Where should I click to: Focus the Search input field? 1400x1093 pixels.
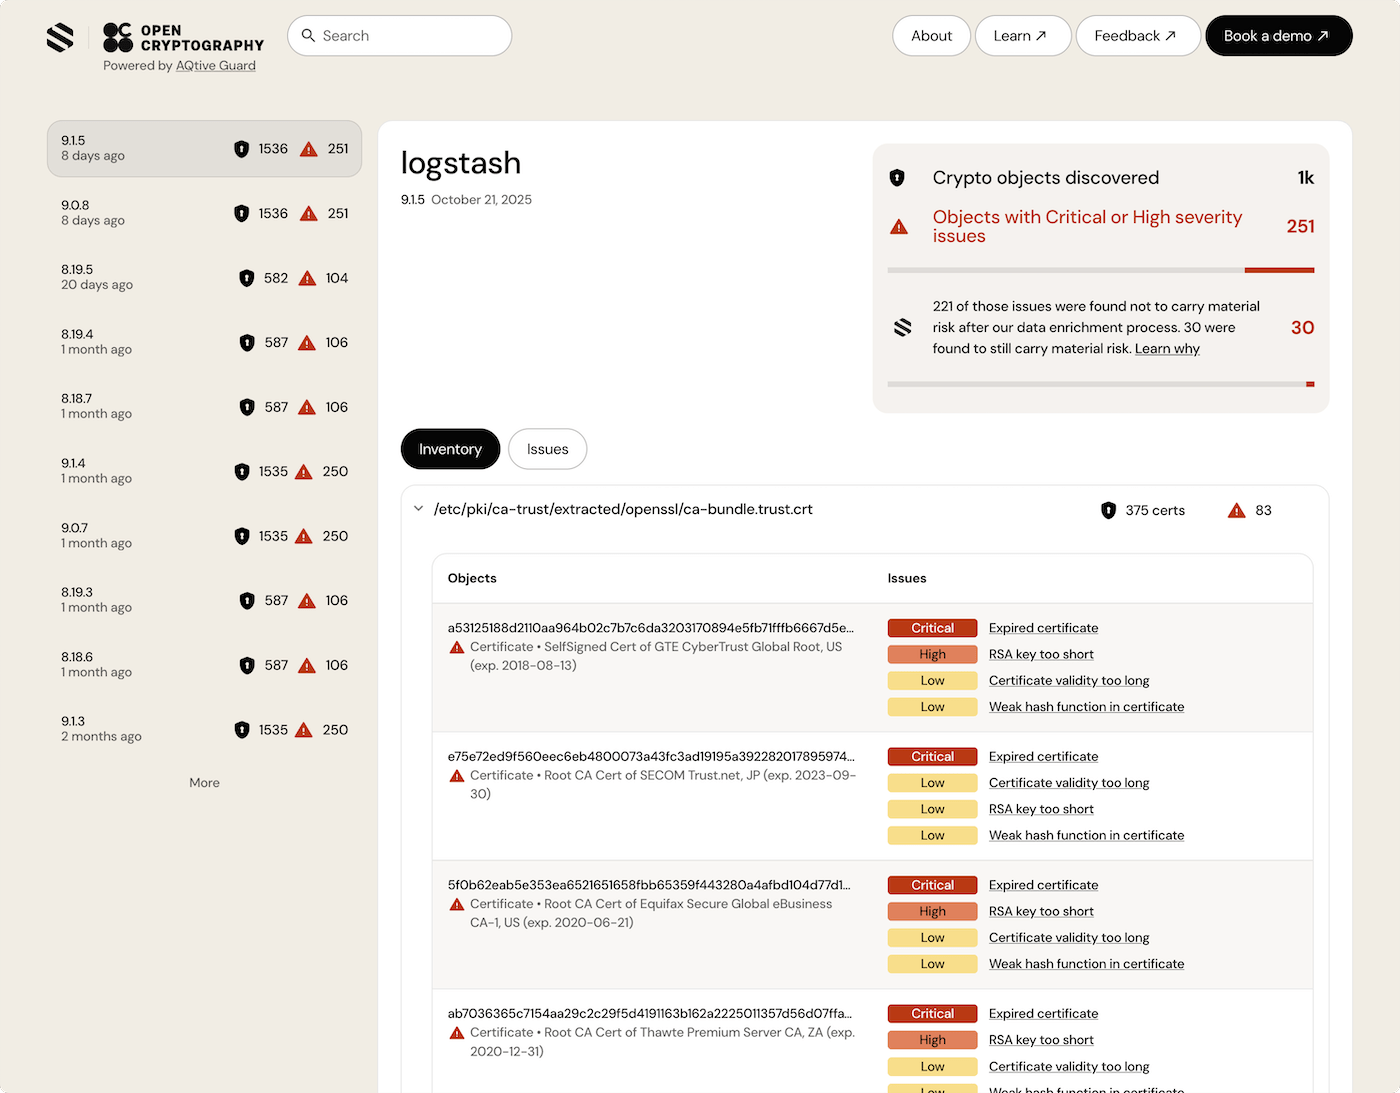click(x=400, y=36)
